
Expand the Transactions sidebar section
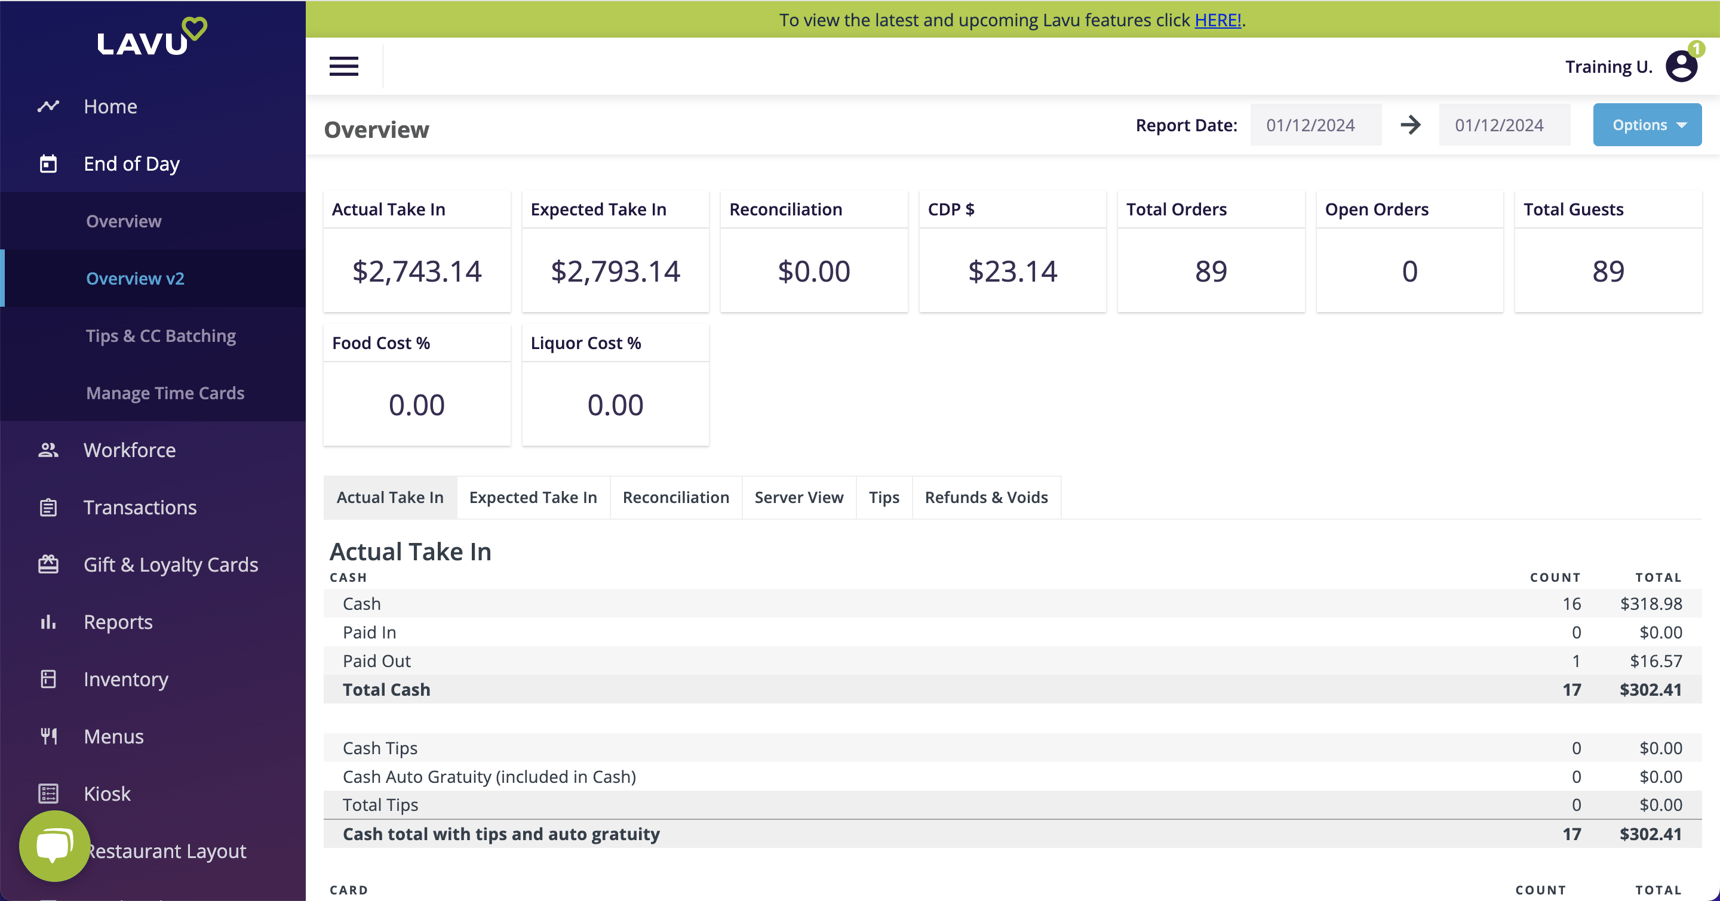click(x=139, y=508)
